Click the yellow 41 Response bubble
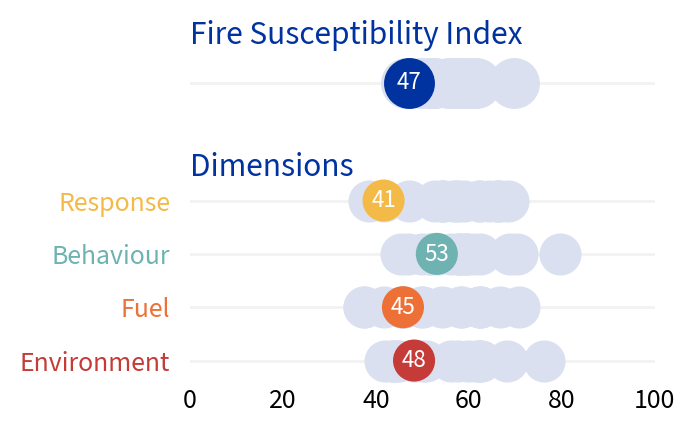 click(383, 200)
